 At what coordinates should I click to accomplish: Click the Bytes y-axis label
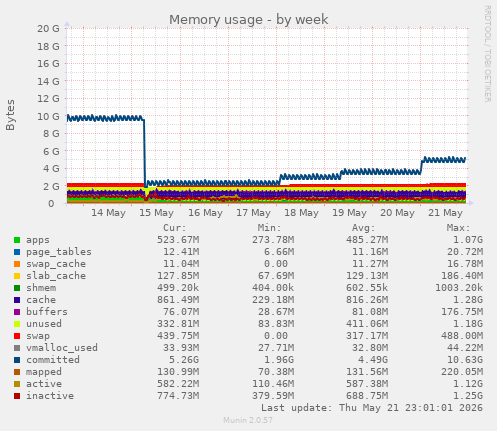[10, 115]
